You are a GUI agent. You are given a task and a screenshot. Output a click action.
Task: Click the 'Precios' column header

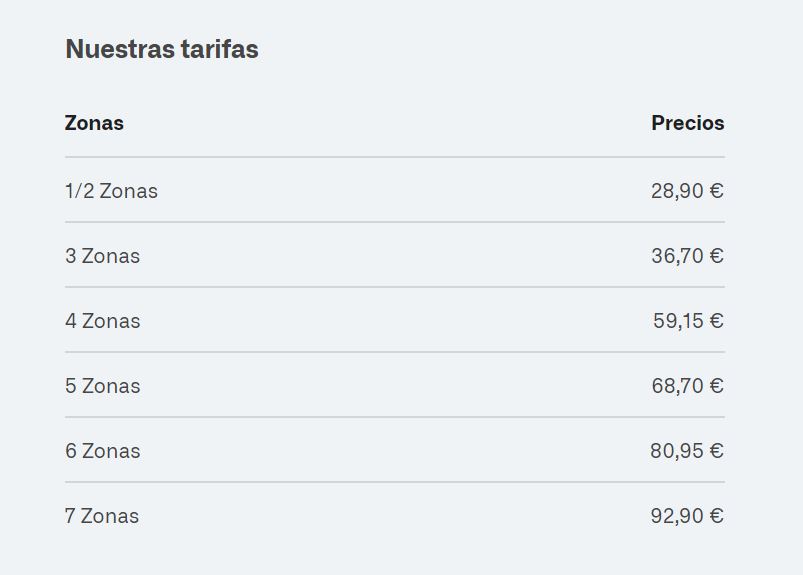(x=687, y=123)
